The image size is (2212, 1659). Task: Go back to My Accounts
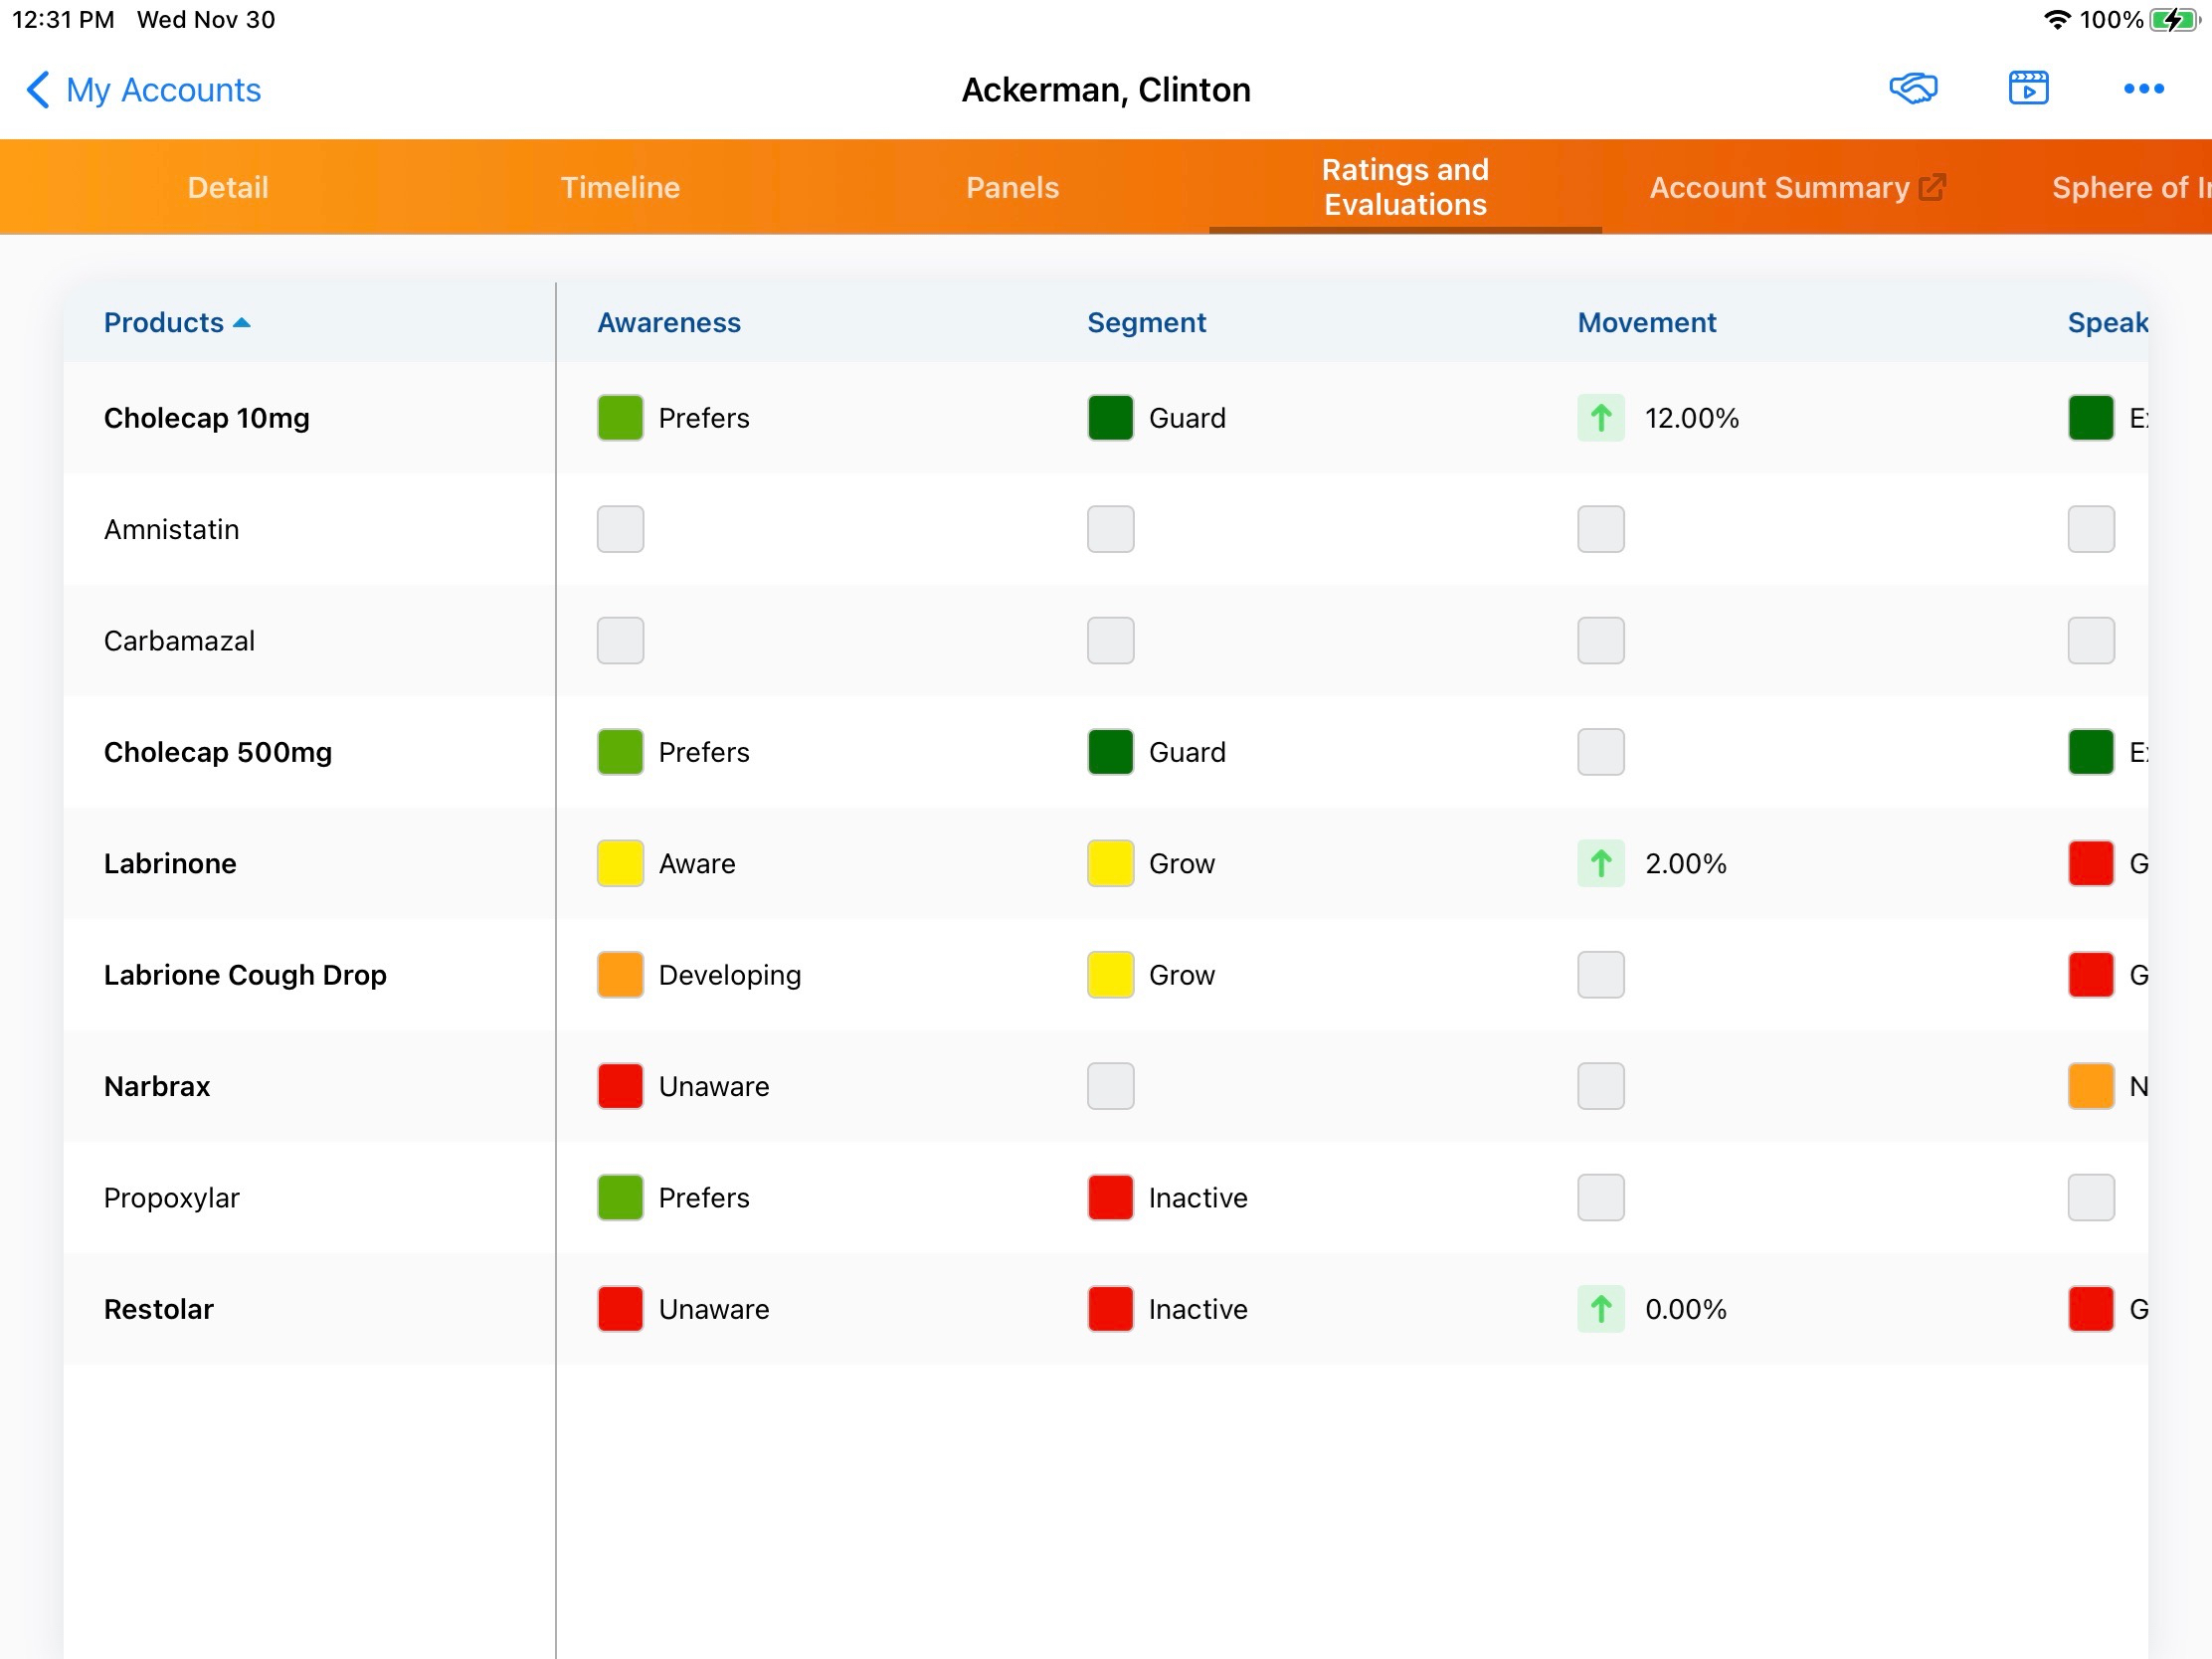point(163,90)
